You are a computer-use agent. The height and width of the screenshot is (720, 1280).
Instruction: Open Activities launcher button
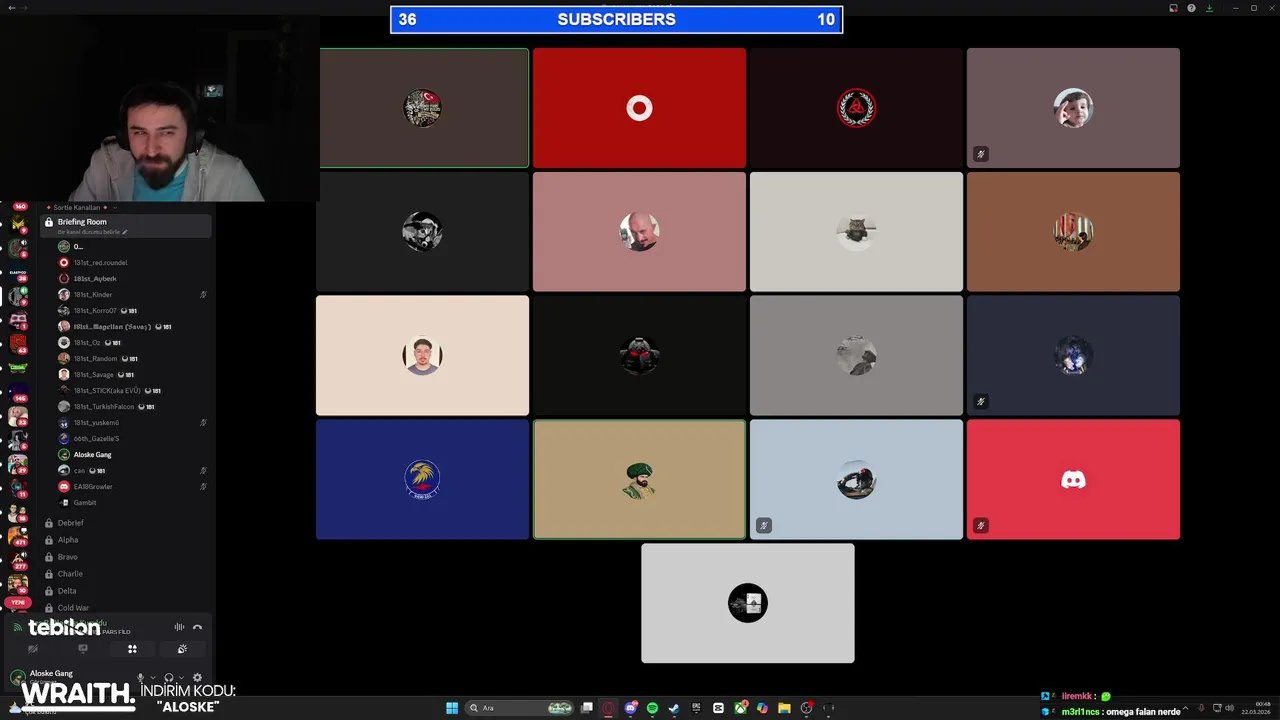[132, 649]
